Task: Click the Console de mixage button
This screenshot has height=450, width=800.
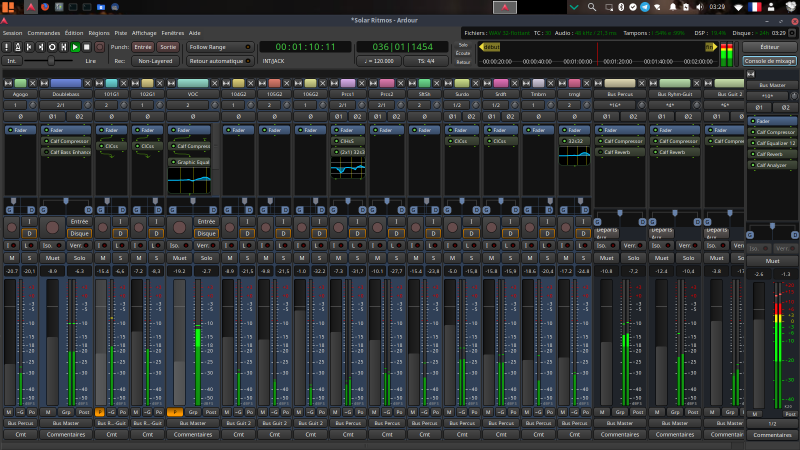Action: 770,60
